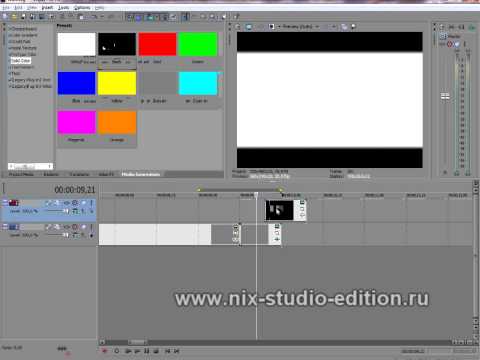Screen dimensions: 480x360
Task: Click the black clip on the first track
Action: [x=279, y=210]
